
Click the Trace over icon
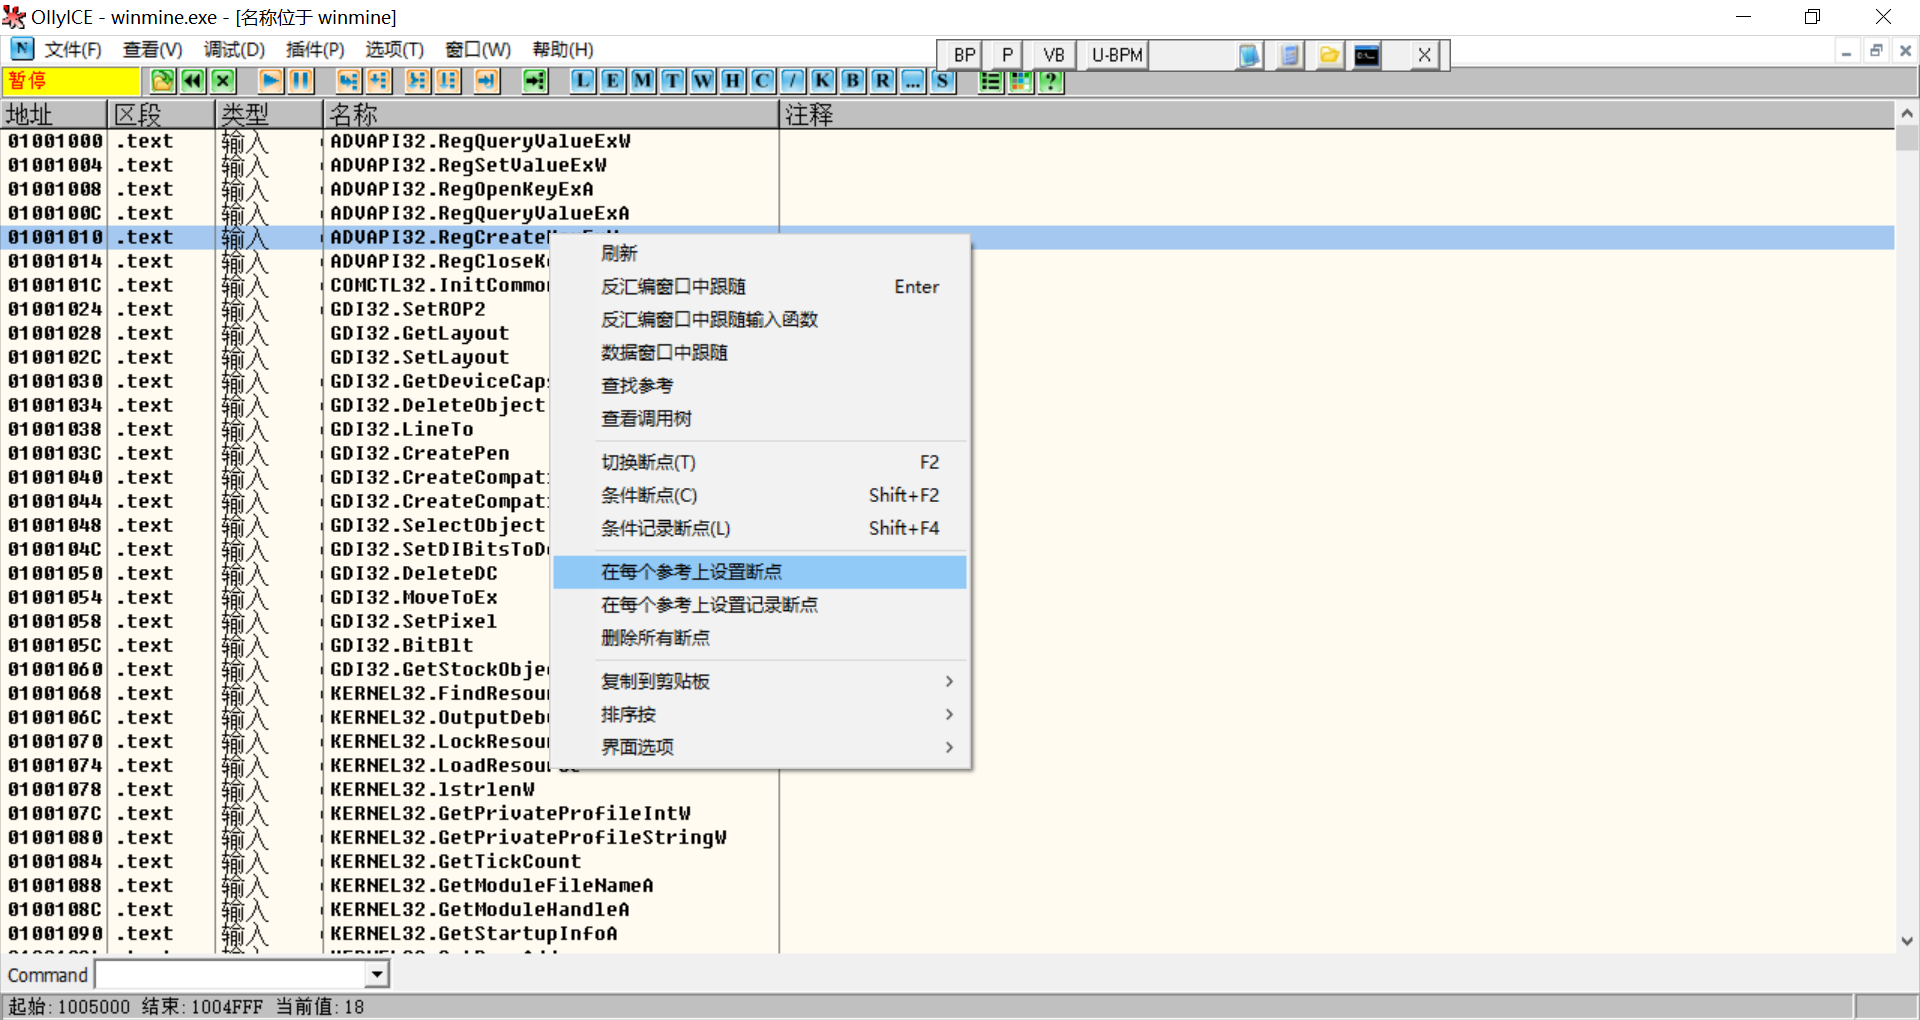click(x=448, y=81)
